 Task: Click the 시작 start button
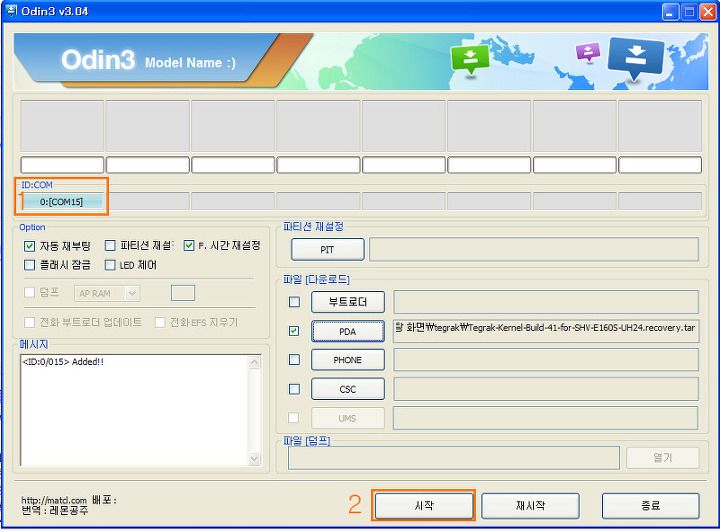[x=423, y=505]
